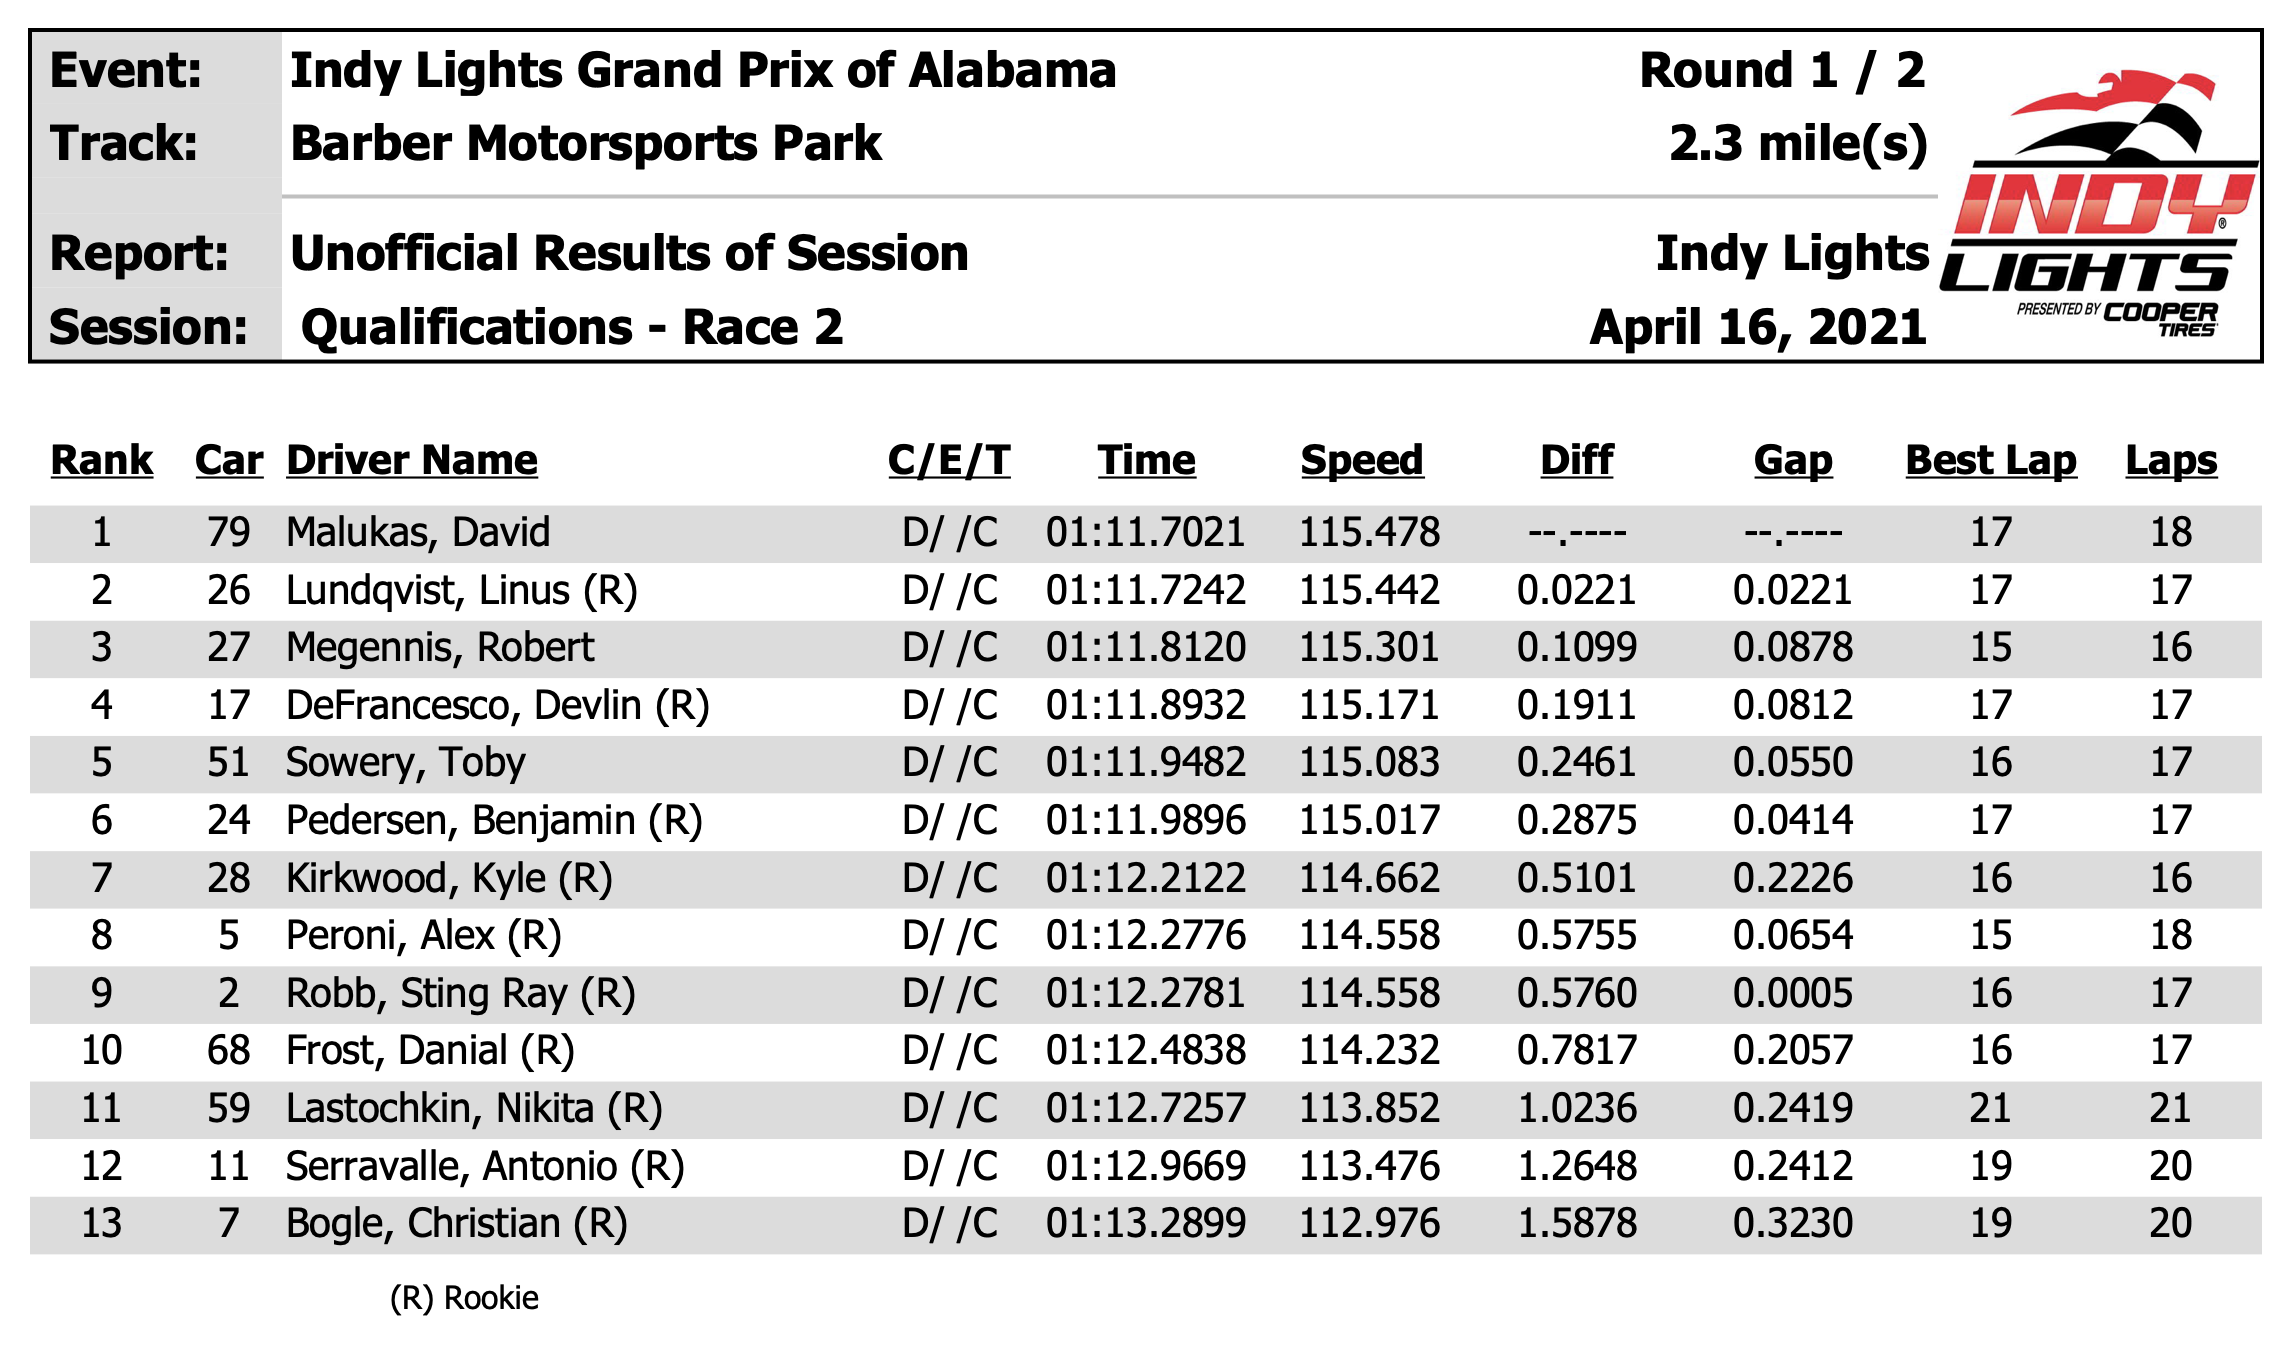Click the Speed column header

click(x=1362, y=461)
